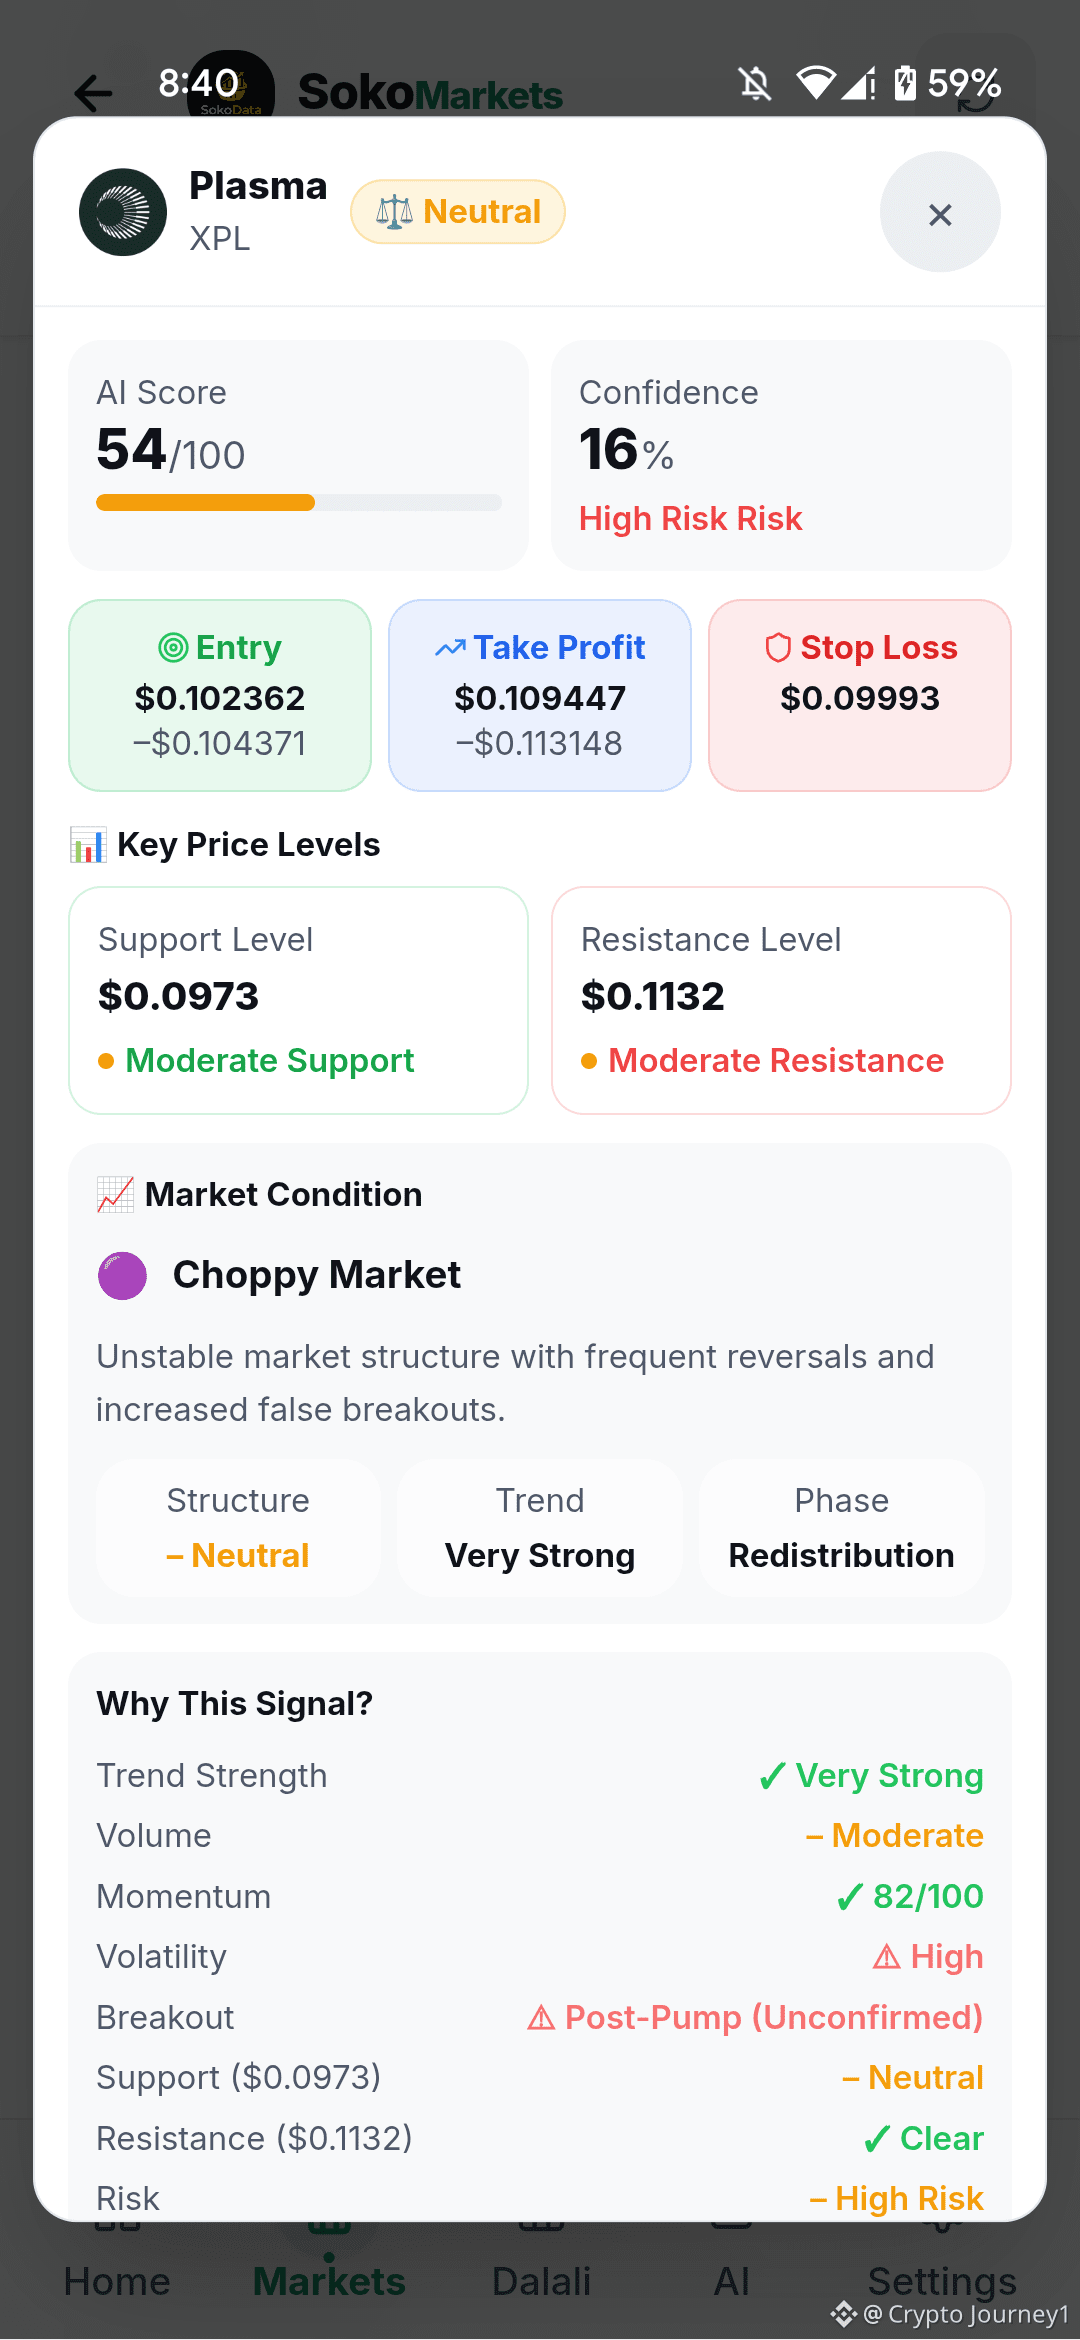Image resolution: width=1080 pixels, height=2340 pixels.
Task: Select the Stop Loss price card
Action: [860, 695]
